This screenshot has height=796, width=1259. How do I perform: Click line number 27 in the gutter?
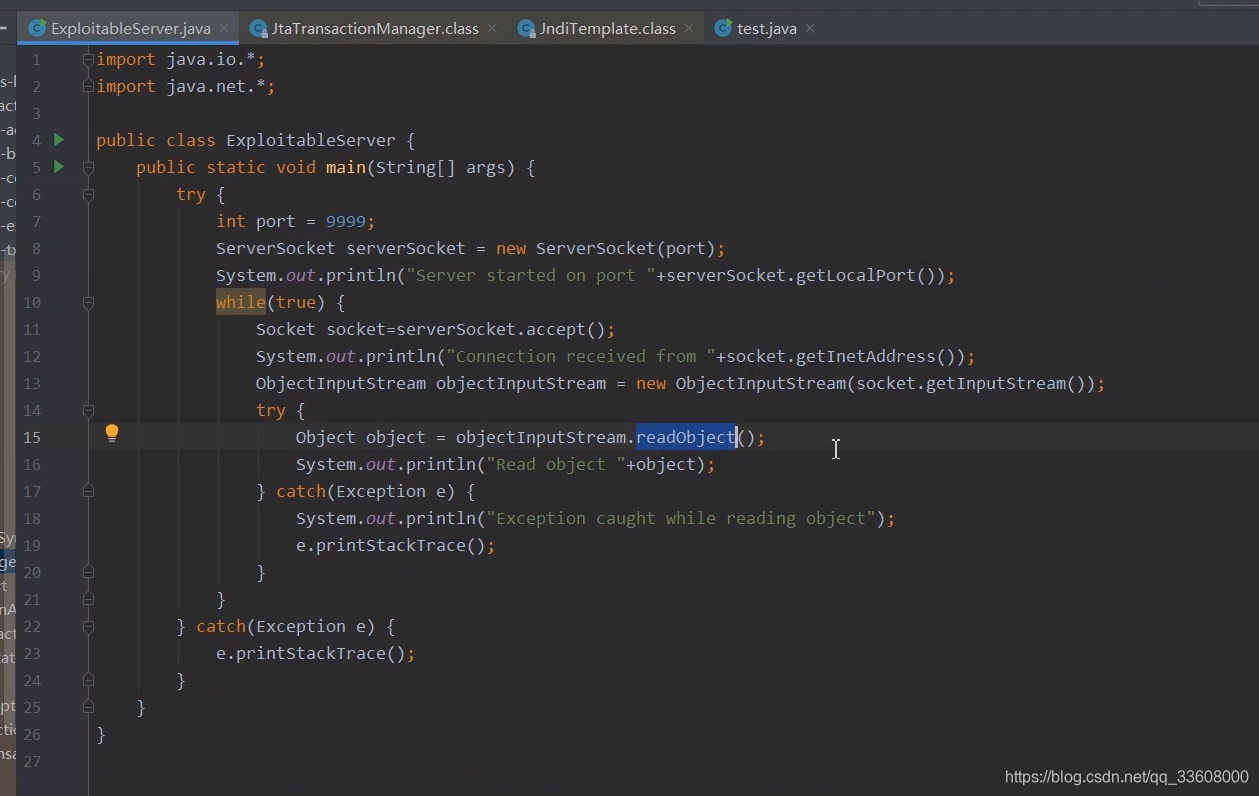click(x=31, y=761)
